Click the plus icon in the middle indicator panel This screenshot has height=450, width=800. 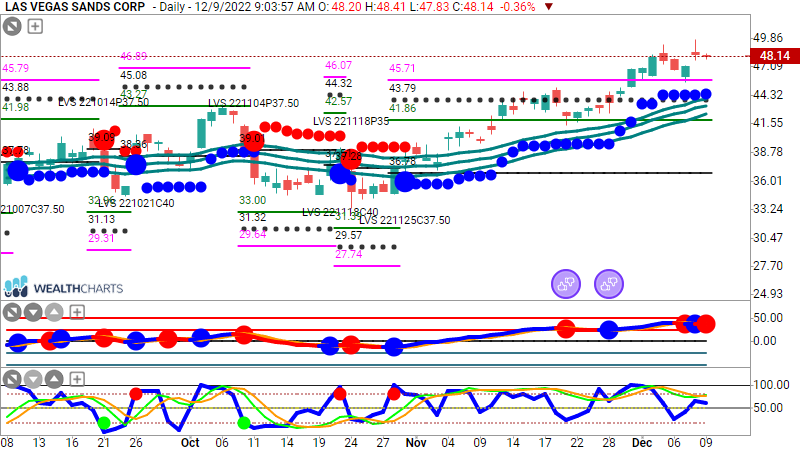click(x=77, y=312)
